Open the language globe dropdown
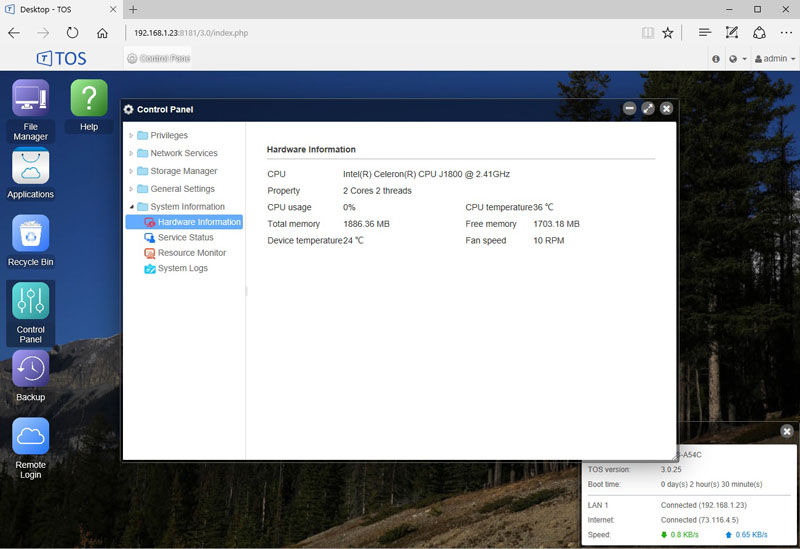 737,59
